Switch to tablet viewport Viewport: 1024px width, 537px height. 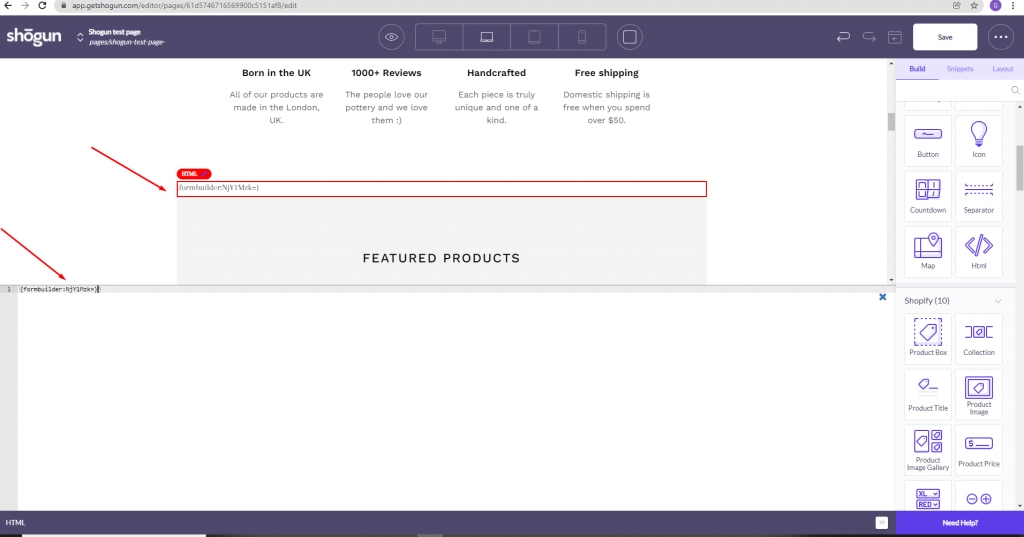pos(534,37)
